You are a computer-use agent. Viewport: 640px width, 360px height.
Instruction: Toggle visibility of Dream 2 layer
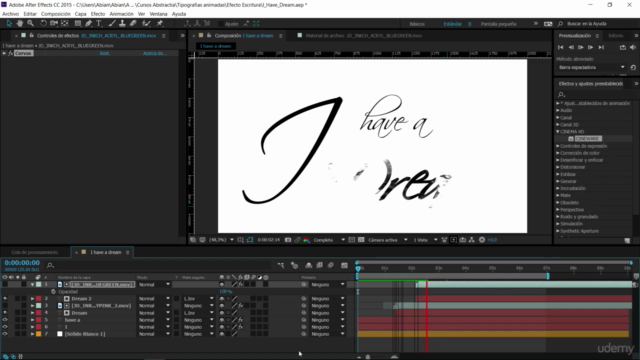coord(5,299)
